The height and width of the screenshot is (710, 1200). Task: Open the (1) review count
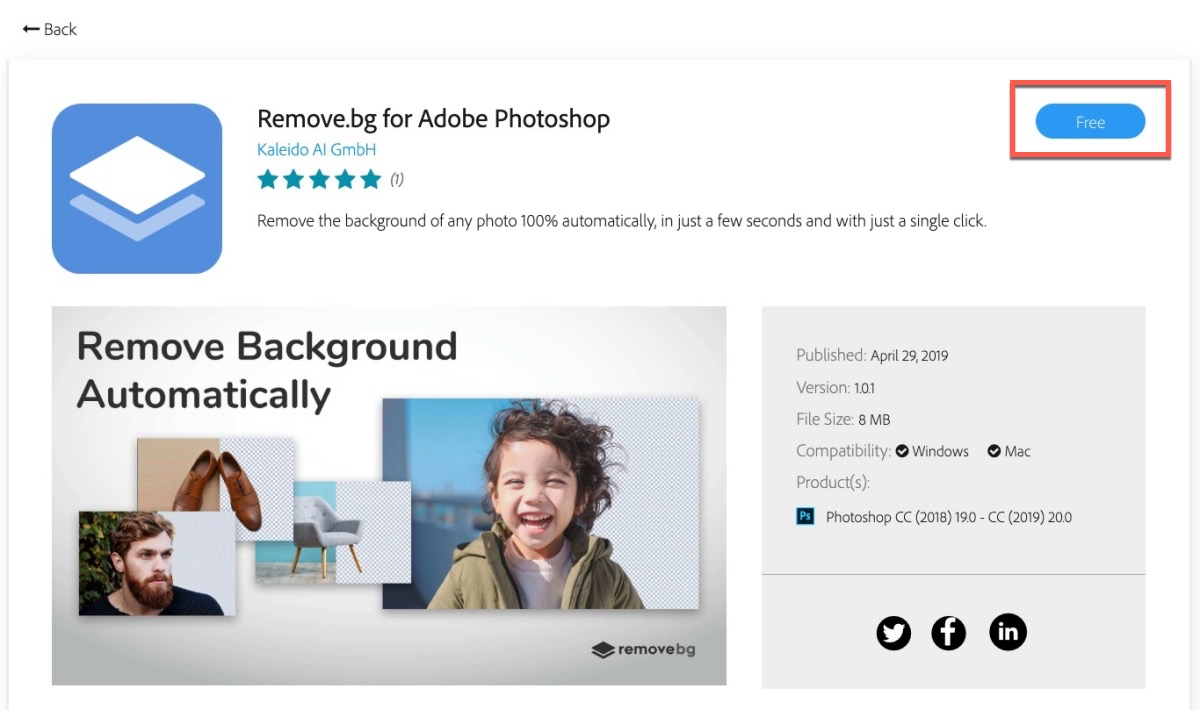[397, 179]
